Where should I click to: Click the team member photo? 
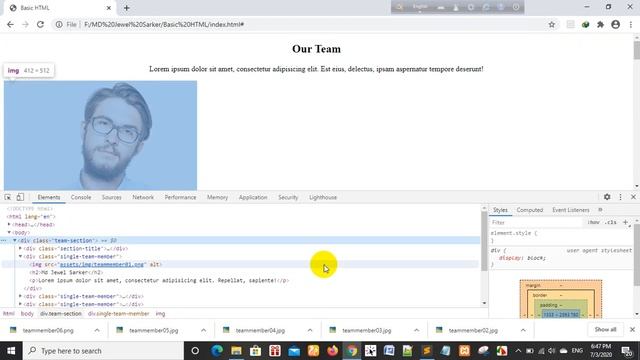(x=100, y=135)
